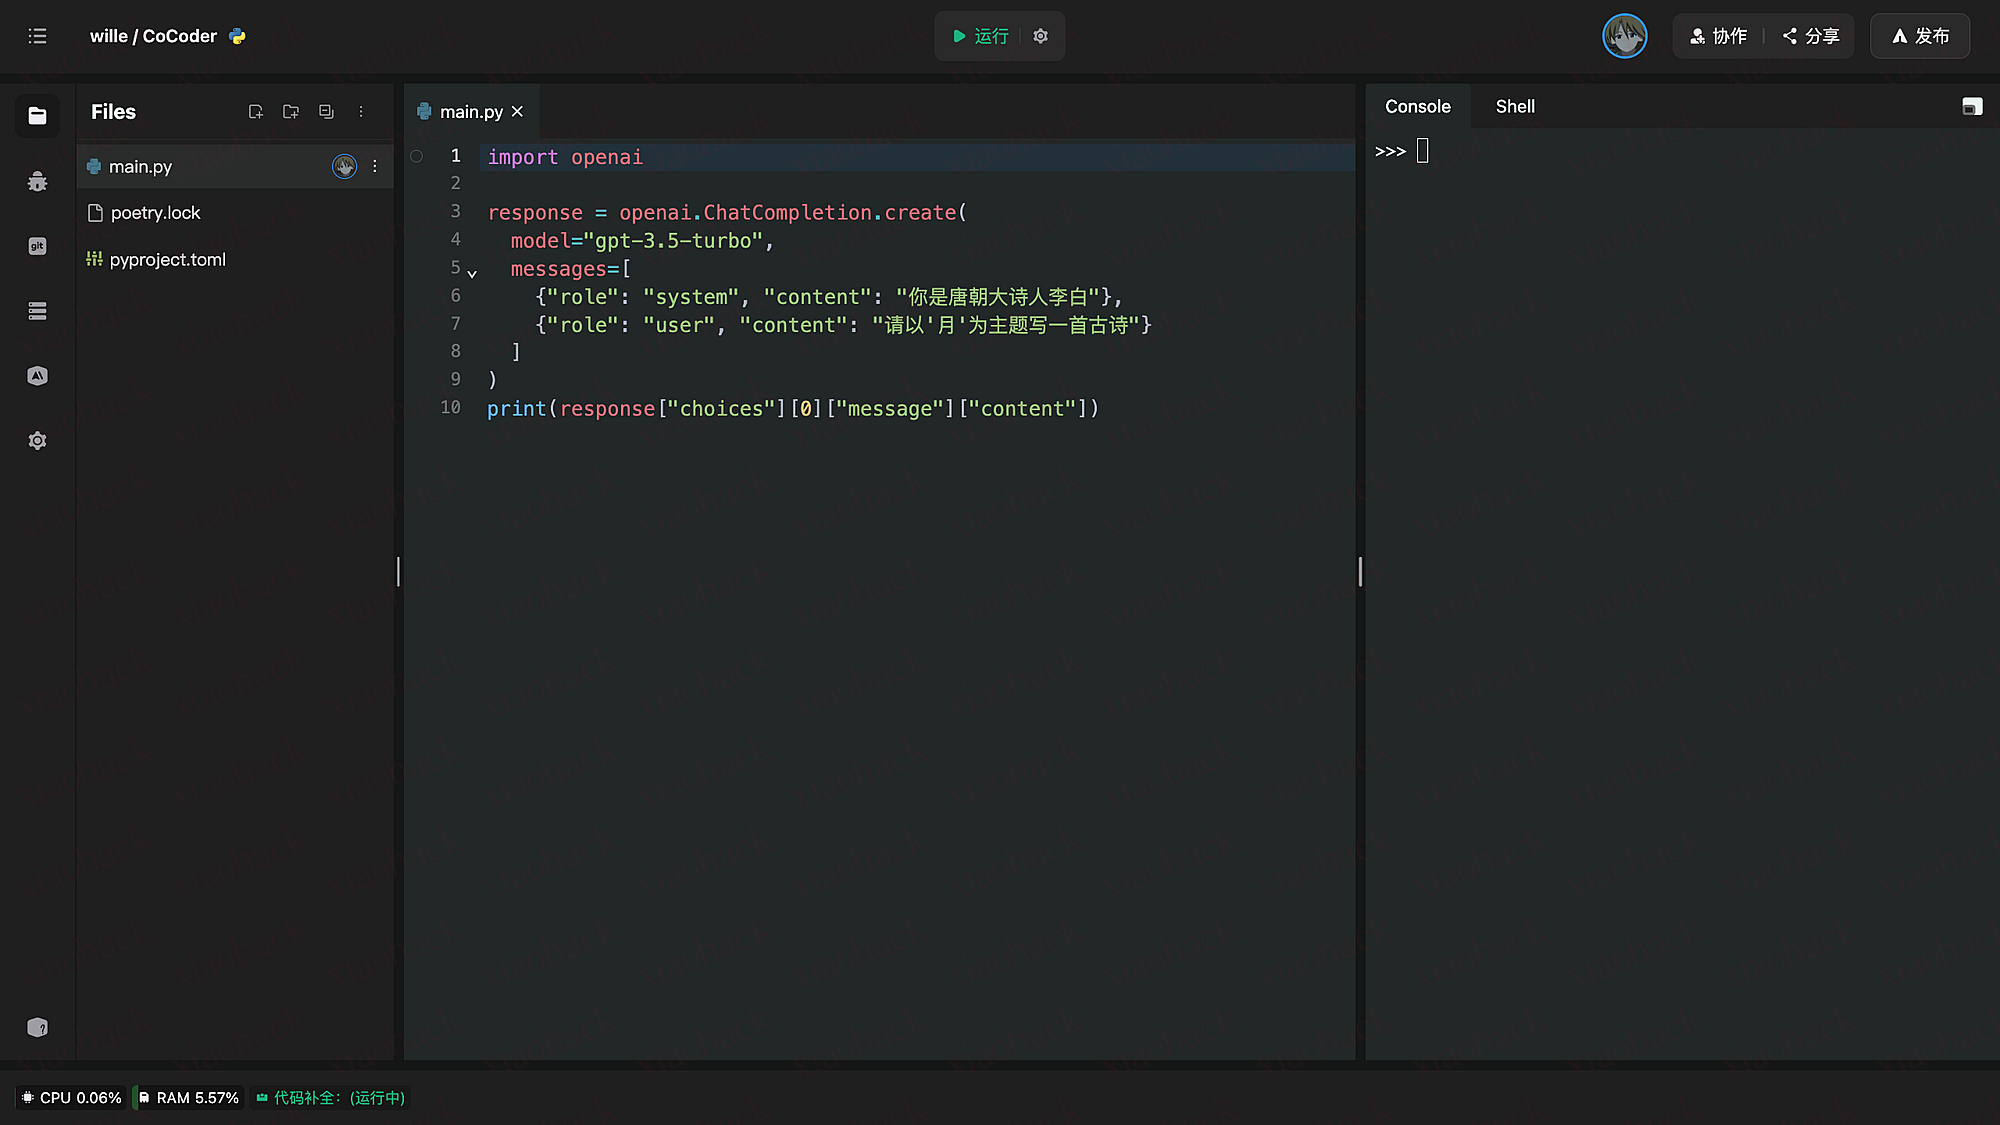This screenshot has height=1125, width=2000.
Task: Open the Git panel from sidebar
Action: (x=37, y=246)
